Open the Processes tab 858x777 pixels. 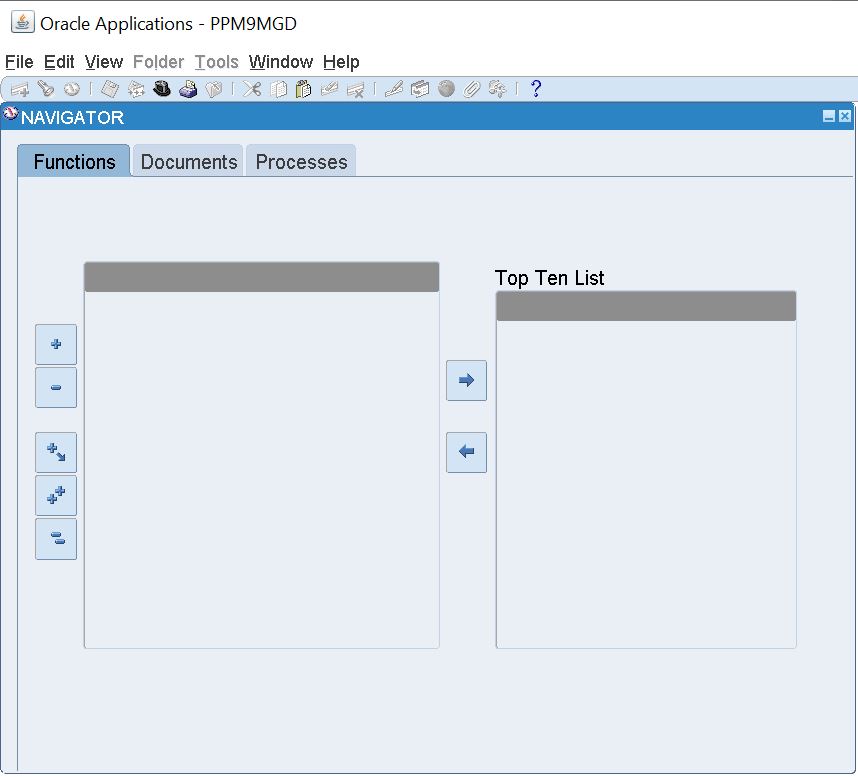301,162
